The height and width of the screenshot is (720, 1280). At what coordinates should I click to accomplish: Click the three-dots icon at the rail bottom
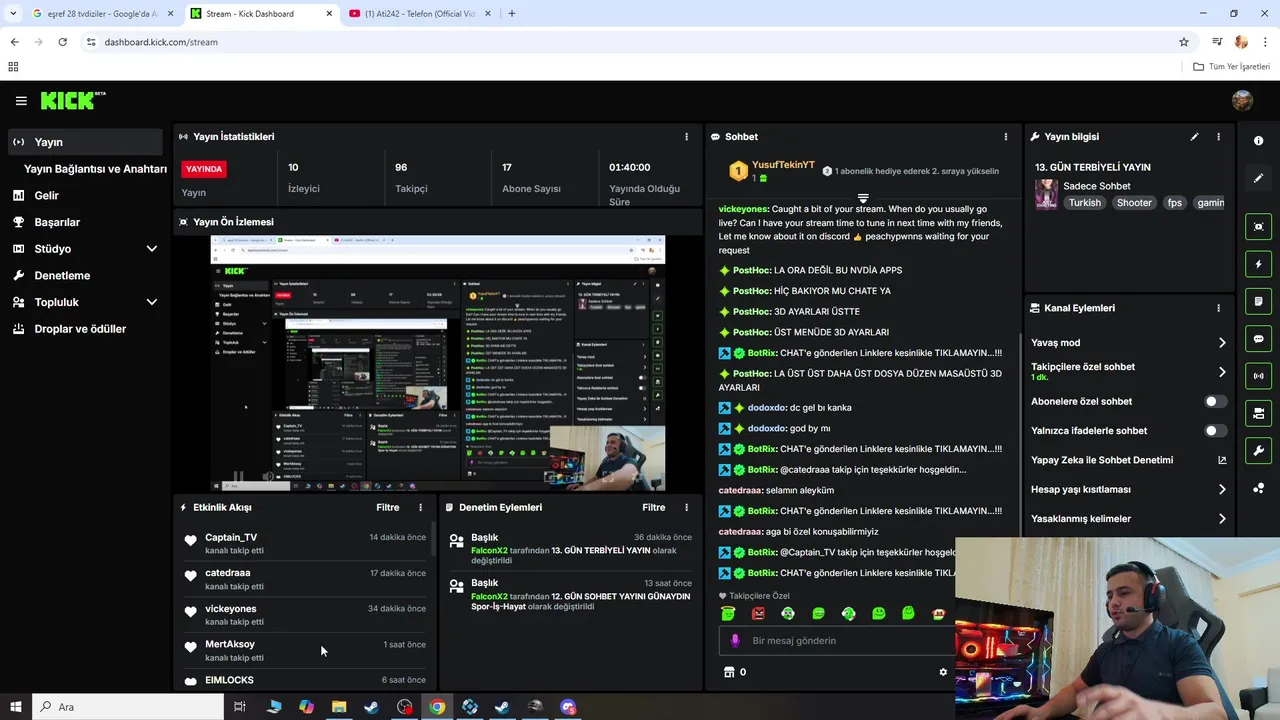click(1258, 488)
